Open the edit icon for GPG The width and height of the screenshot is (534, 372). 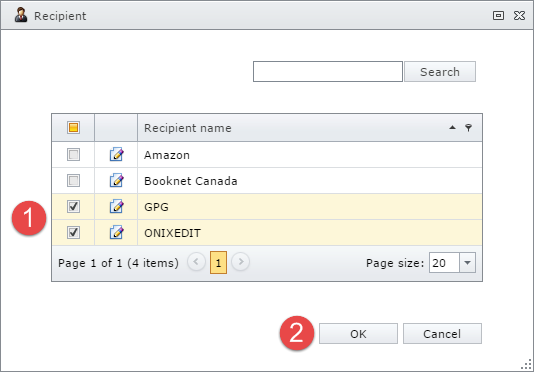116,206
